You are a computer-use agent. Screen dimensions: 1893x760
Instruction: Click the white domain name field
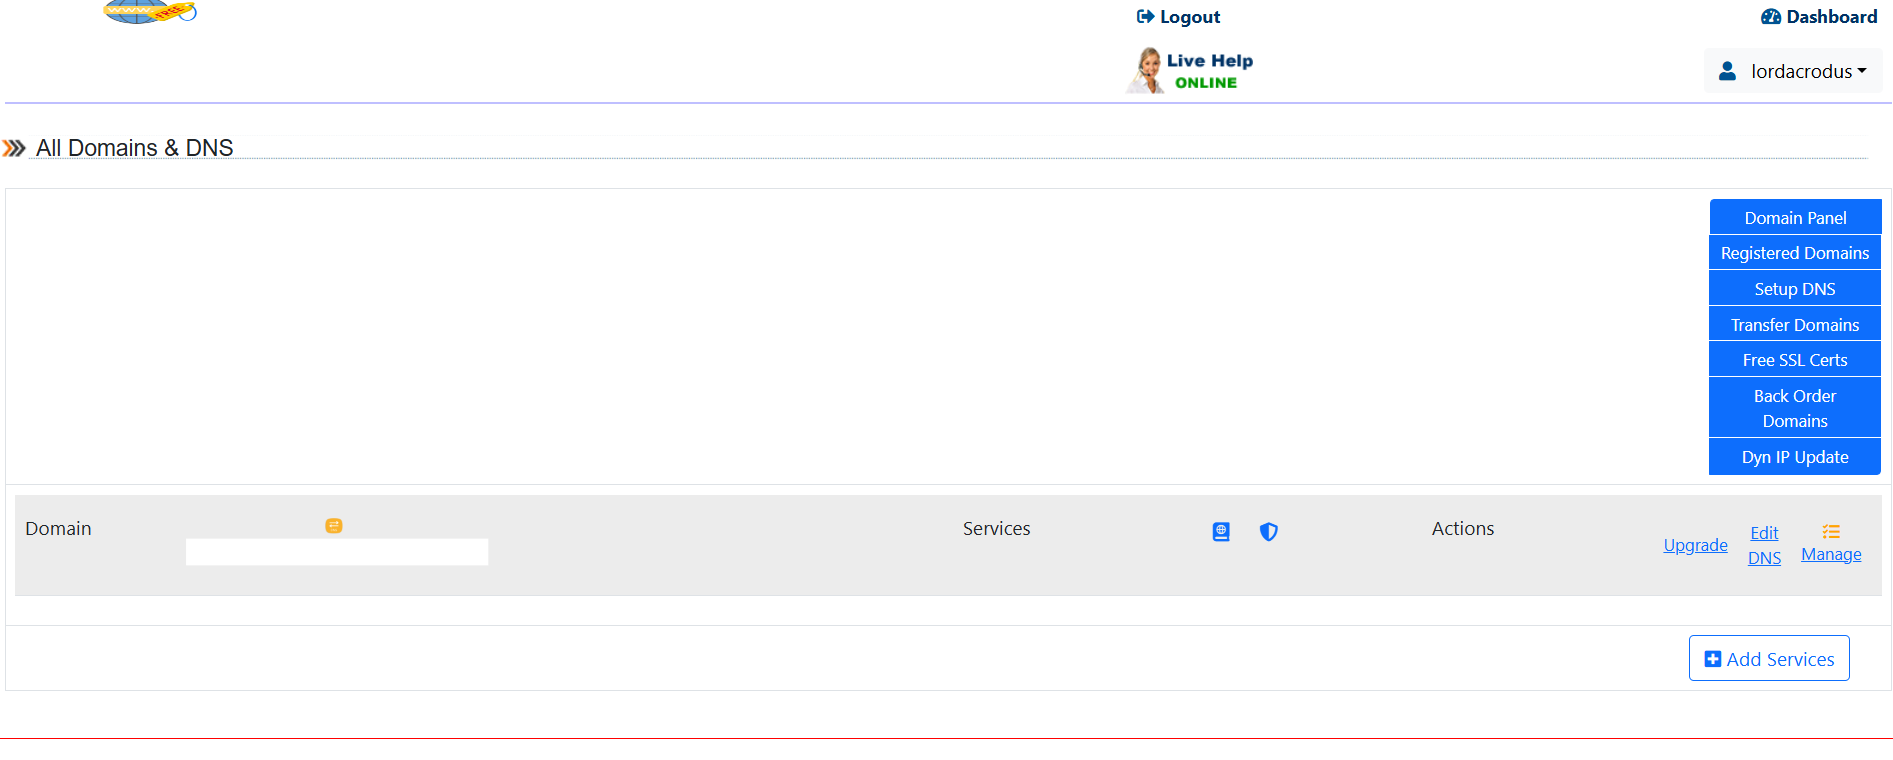click(x=337, y=552)
